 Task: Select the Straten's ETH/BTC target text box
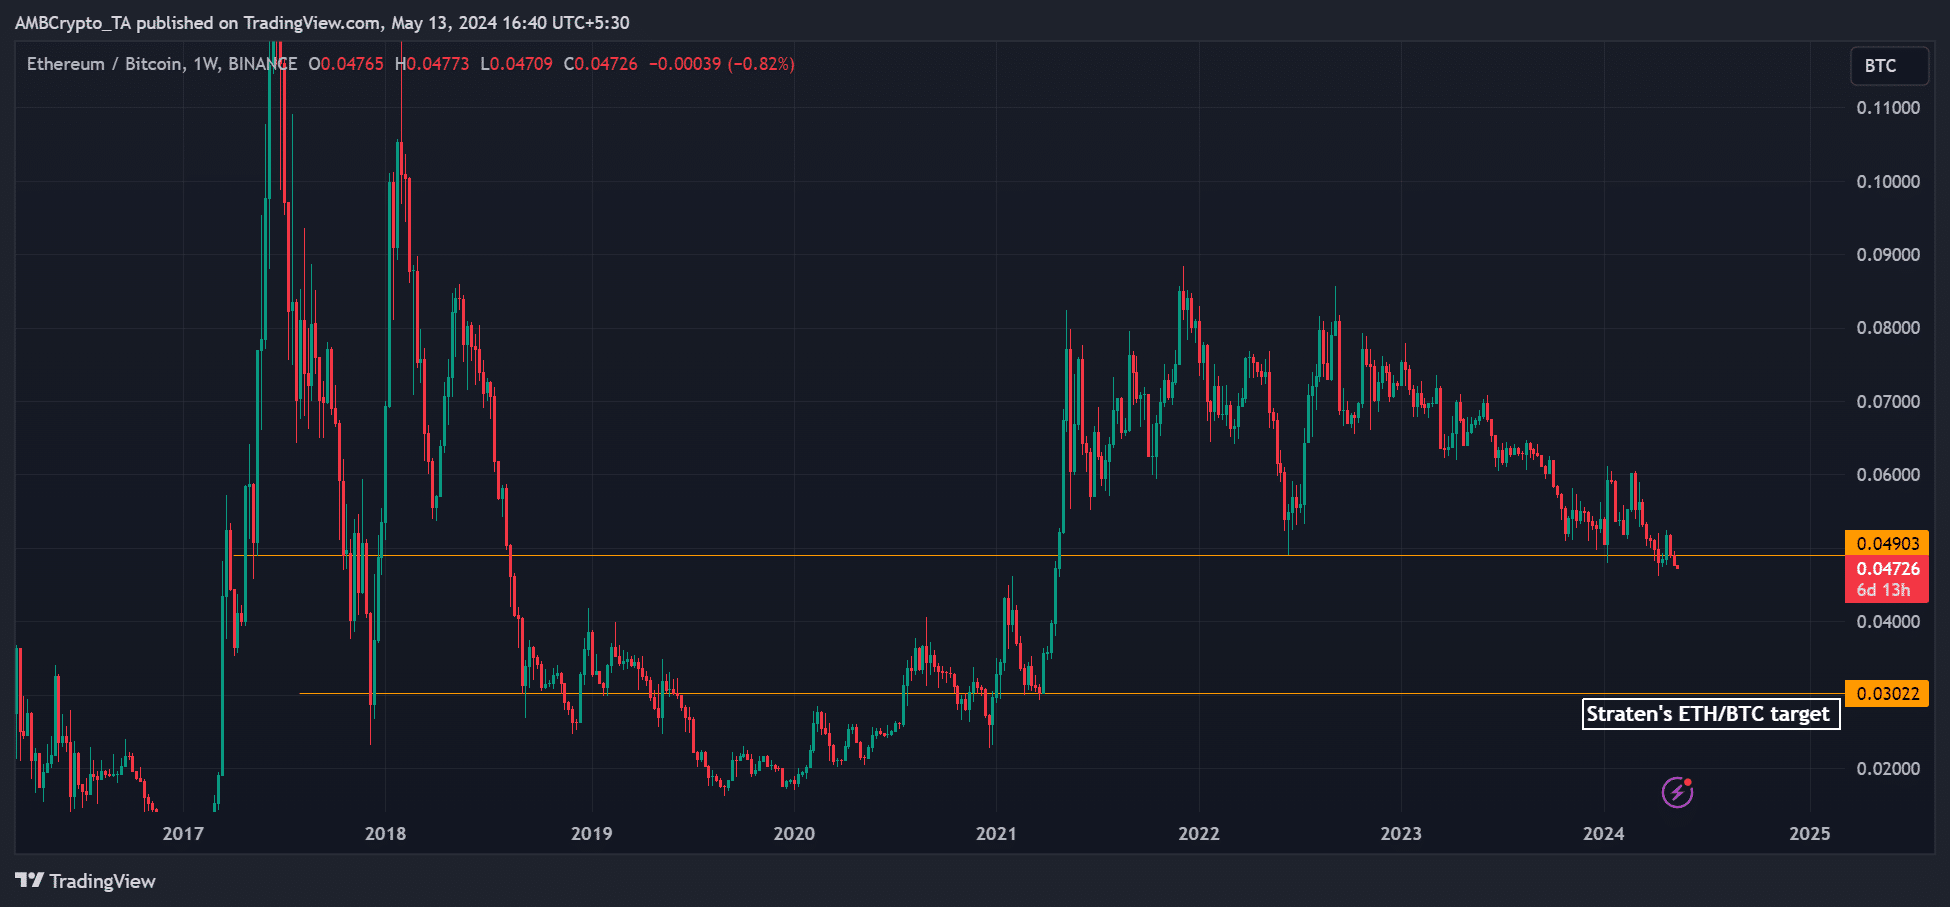(1710, 714)
